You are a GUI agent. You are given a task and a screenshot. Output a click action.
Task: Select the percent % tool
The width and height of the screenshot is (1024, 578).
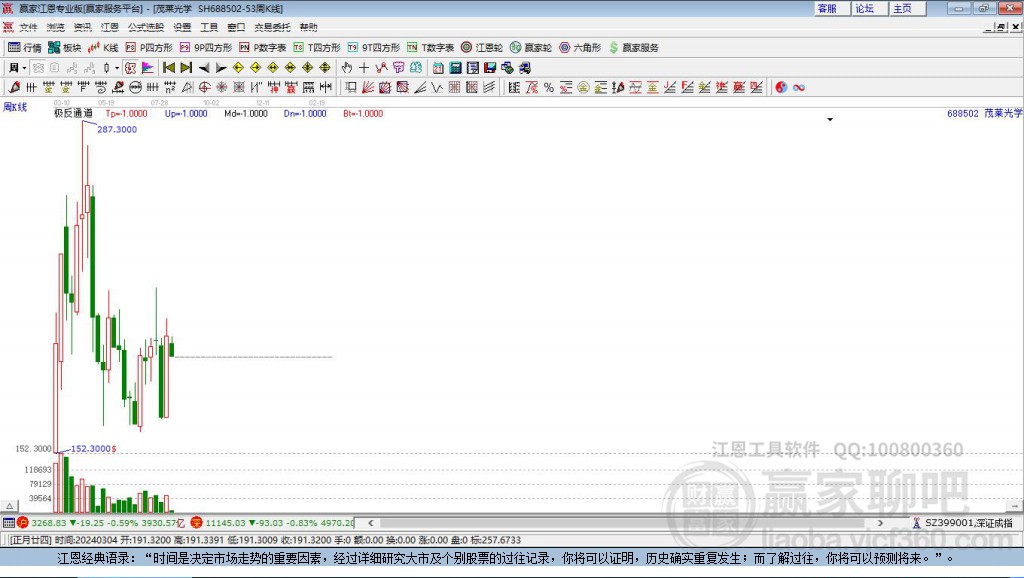click(x=549, y=88)
